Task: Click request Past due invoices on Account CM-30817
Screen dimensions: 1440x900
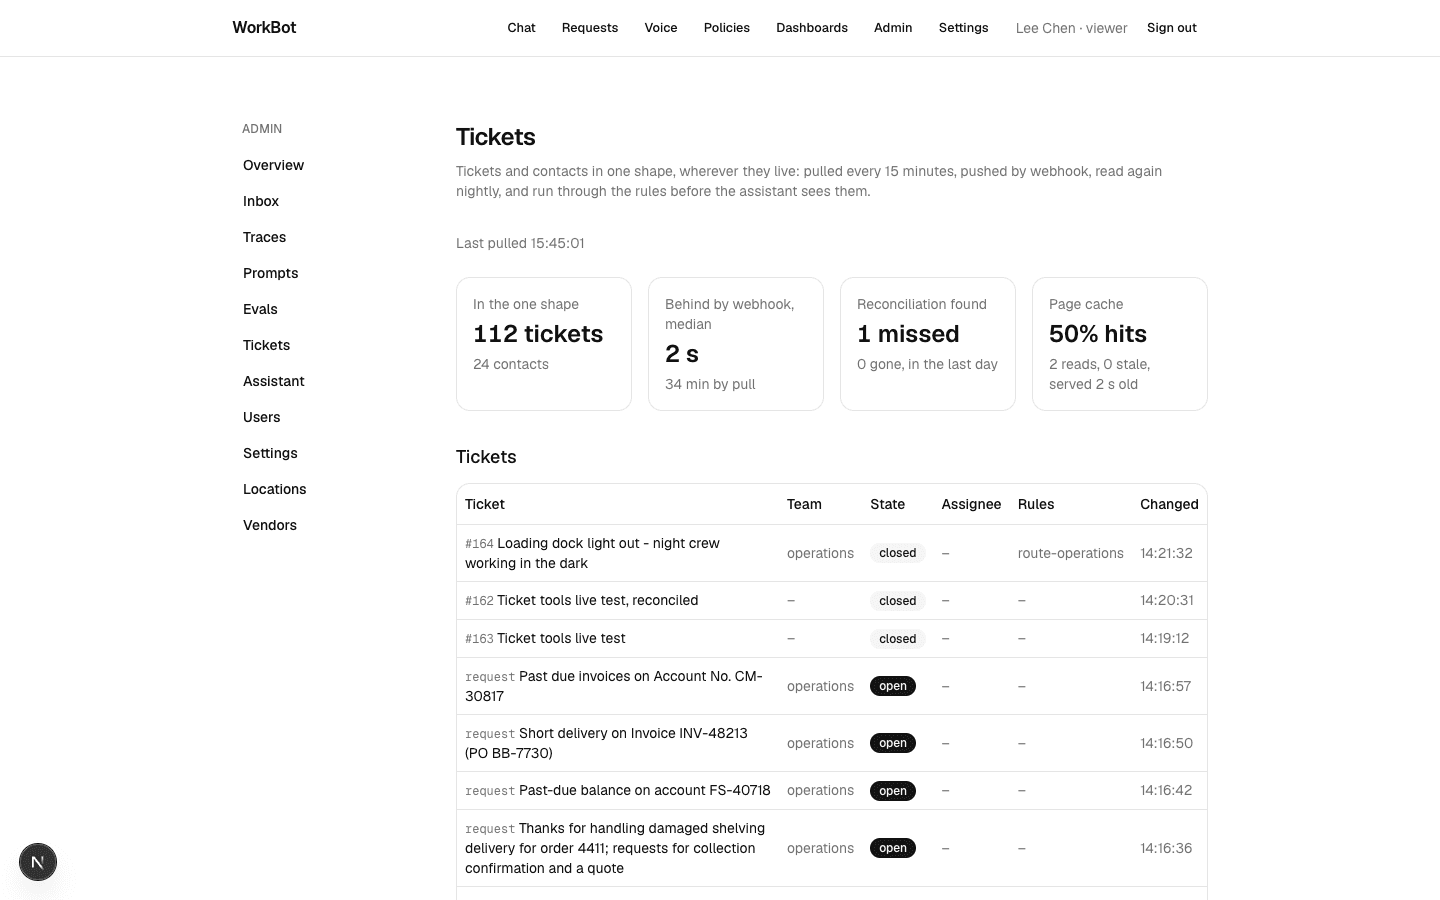Action: (x=614, y=686)
